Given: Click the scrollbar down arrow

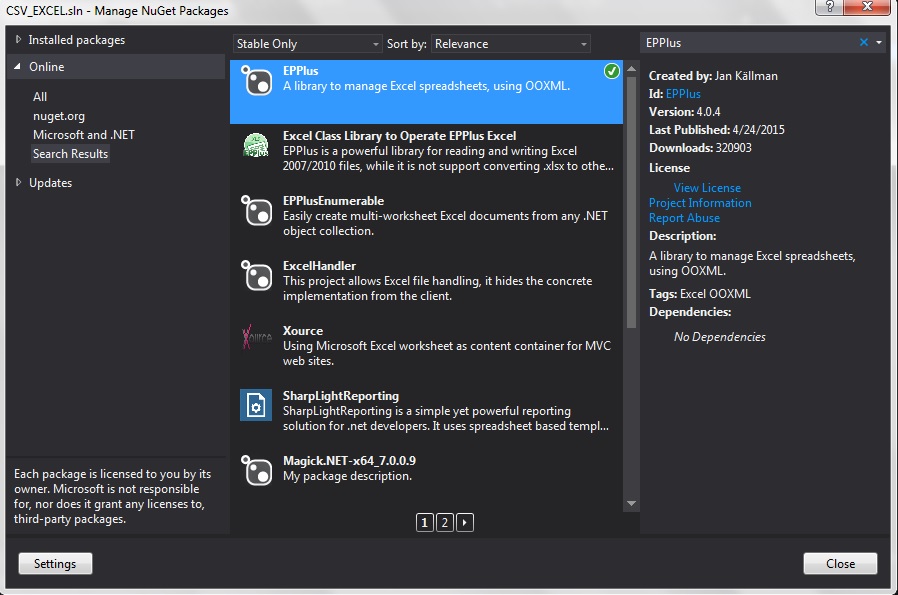Looking at the screenshot, I should point(631,504).
